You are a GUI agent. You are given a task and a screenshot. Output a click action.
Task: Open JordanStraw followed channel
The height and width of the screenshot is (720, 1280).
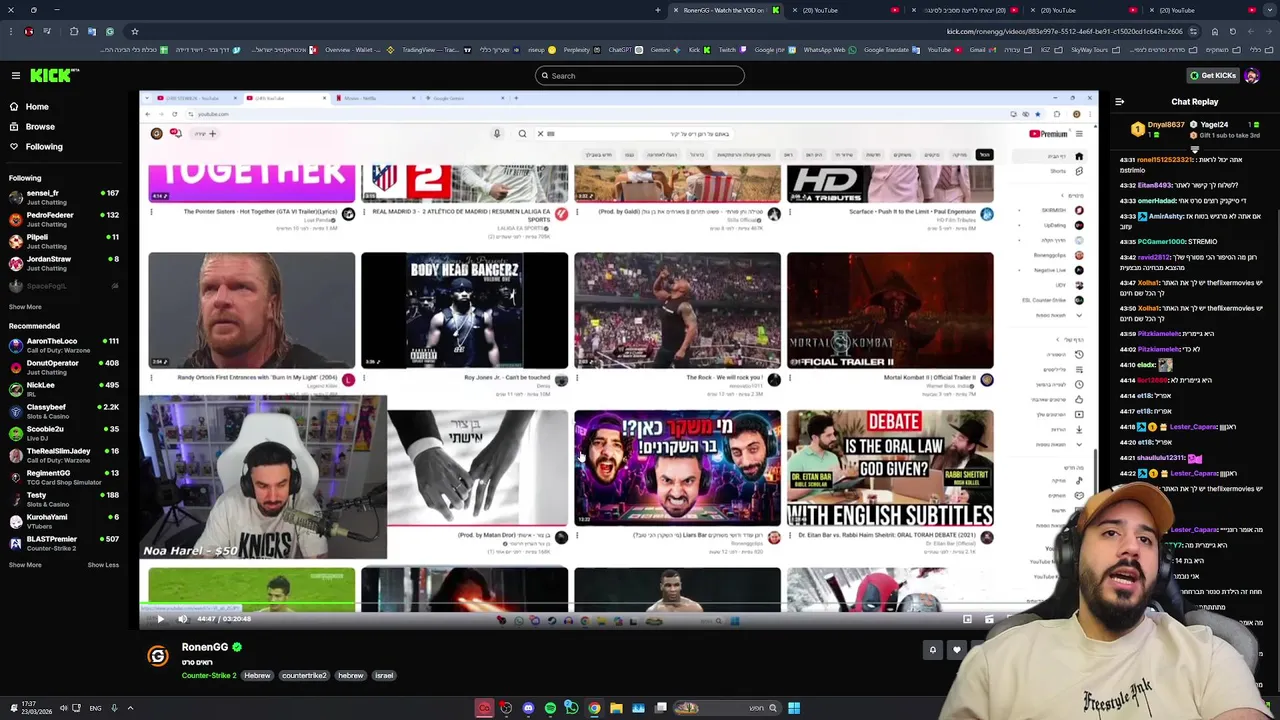pyautogui.click(x=63, y=263)
